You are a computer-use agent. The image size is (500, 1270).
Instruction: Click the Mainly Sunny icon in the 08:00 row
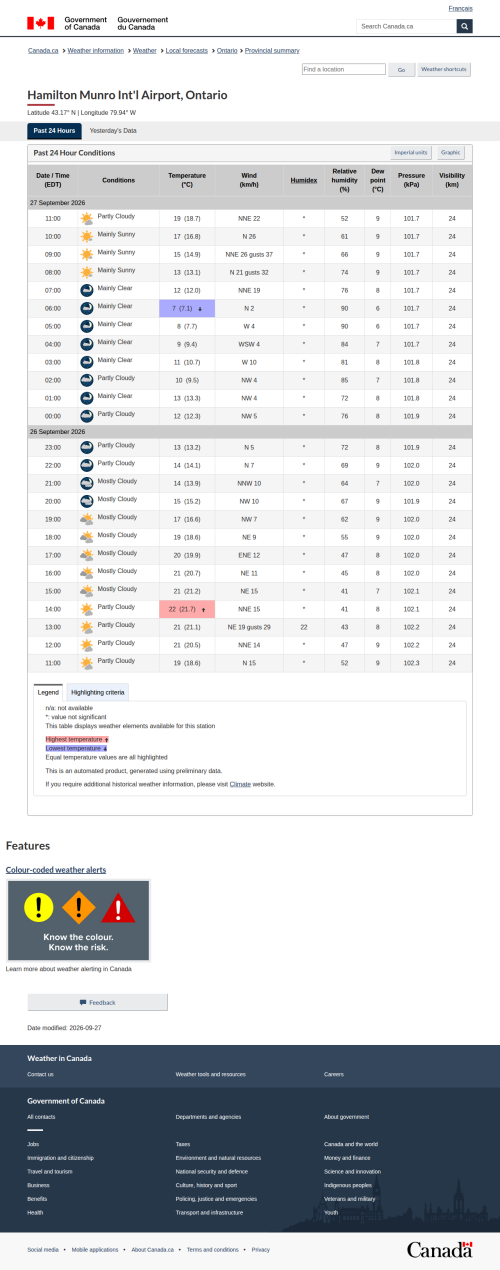click(87, 272)
